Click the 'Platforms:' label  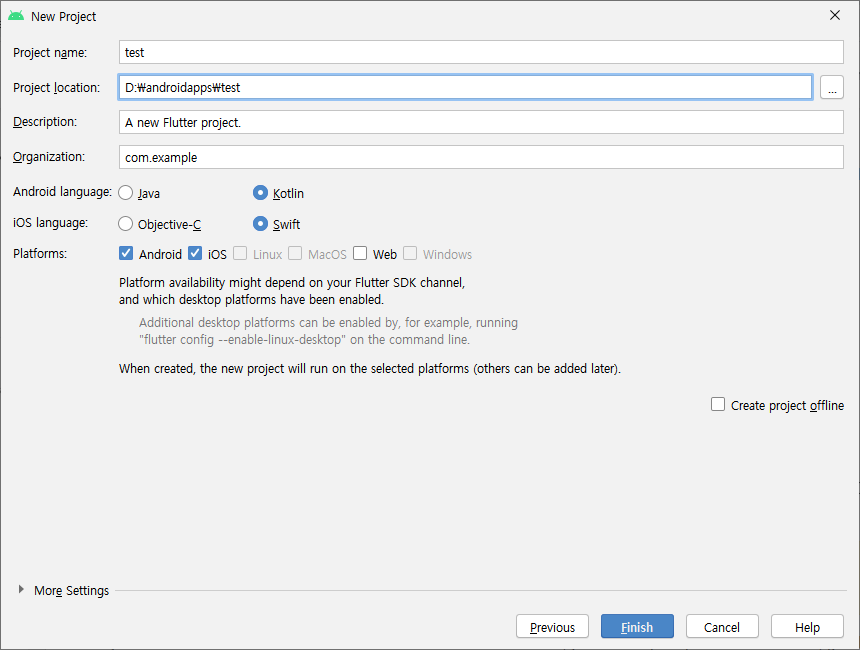(x=40, y=254)
